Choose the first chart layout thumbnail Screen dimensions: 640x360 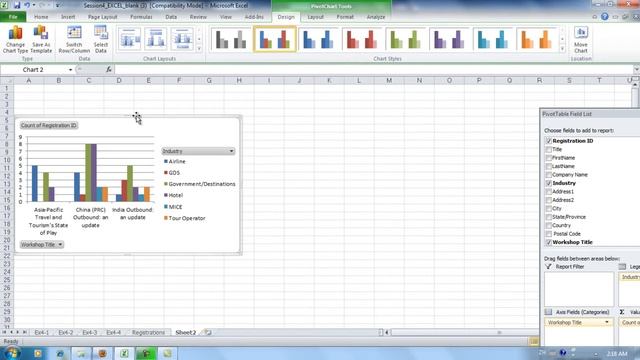click(130, 39)
